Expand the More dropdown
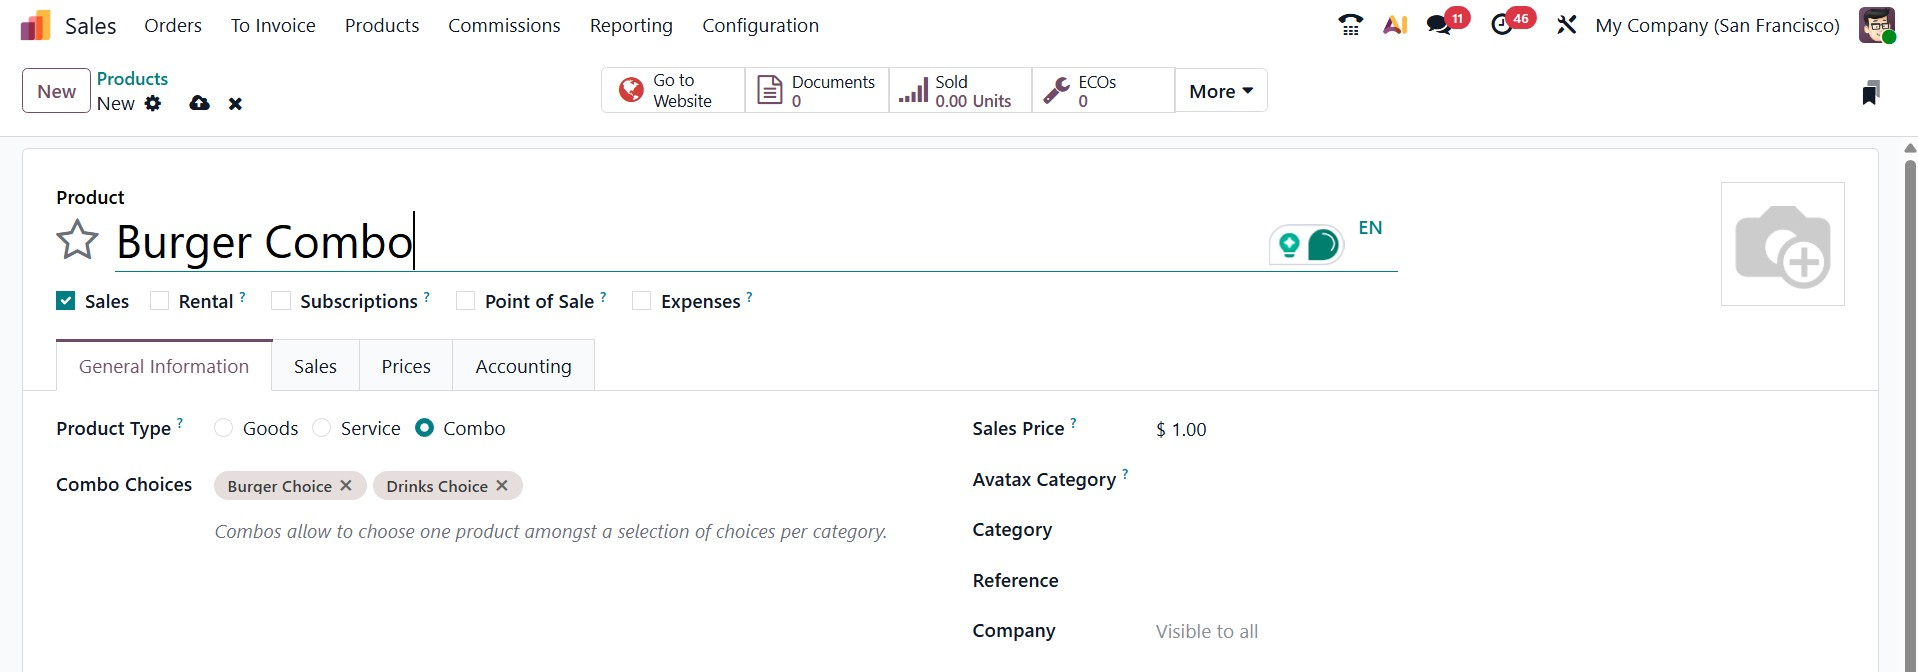The image size is (1918, 672). pos(1221,91)
